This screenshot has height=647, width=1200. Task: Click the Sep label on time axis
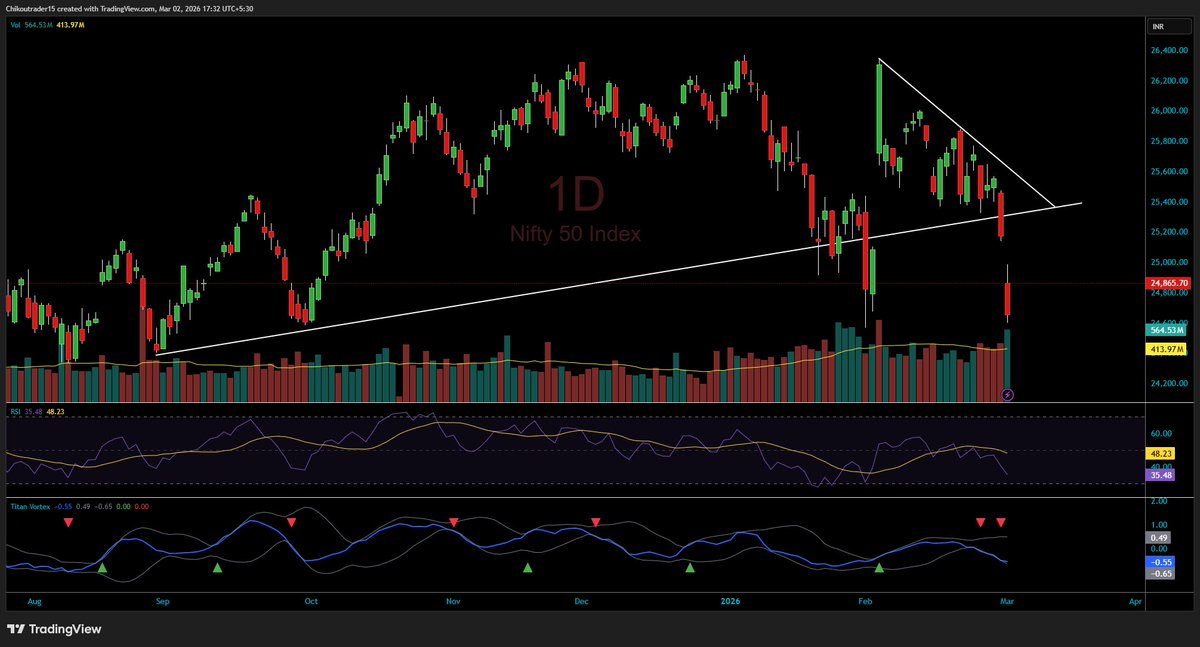(163, 602)
